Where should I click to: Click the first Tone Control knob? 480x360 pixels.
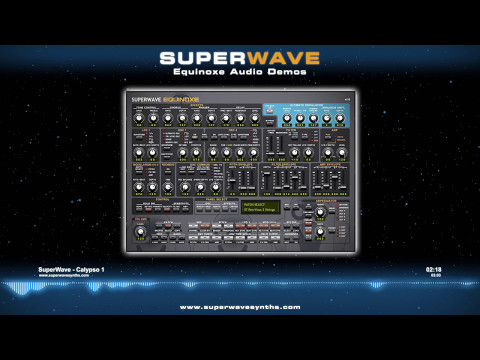139,118
